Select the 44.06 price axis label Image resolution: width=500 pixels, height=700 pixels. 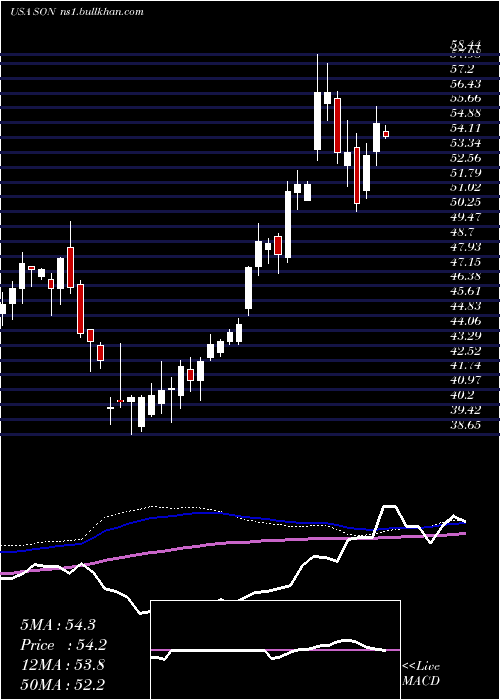(466, 321)
